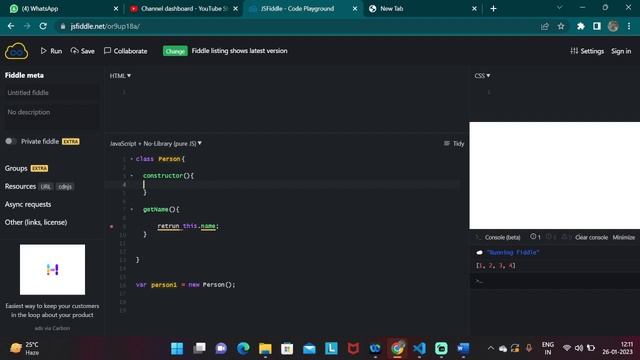
Task: Open Microsoft Edge from the taskbar
Action: (x=243, y=349)
